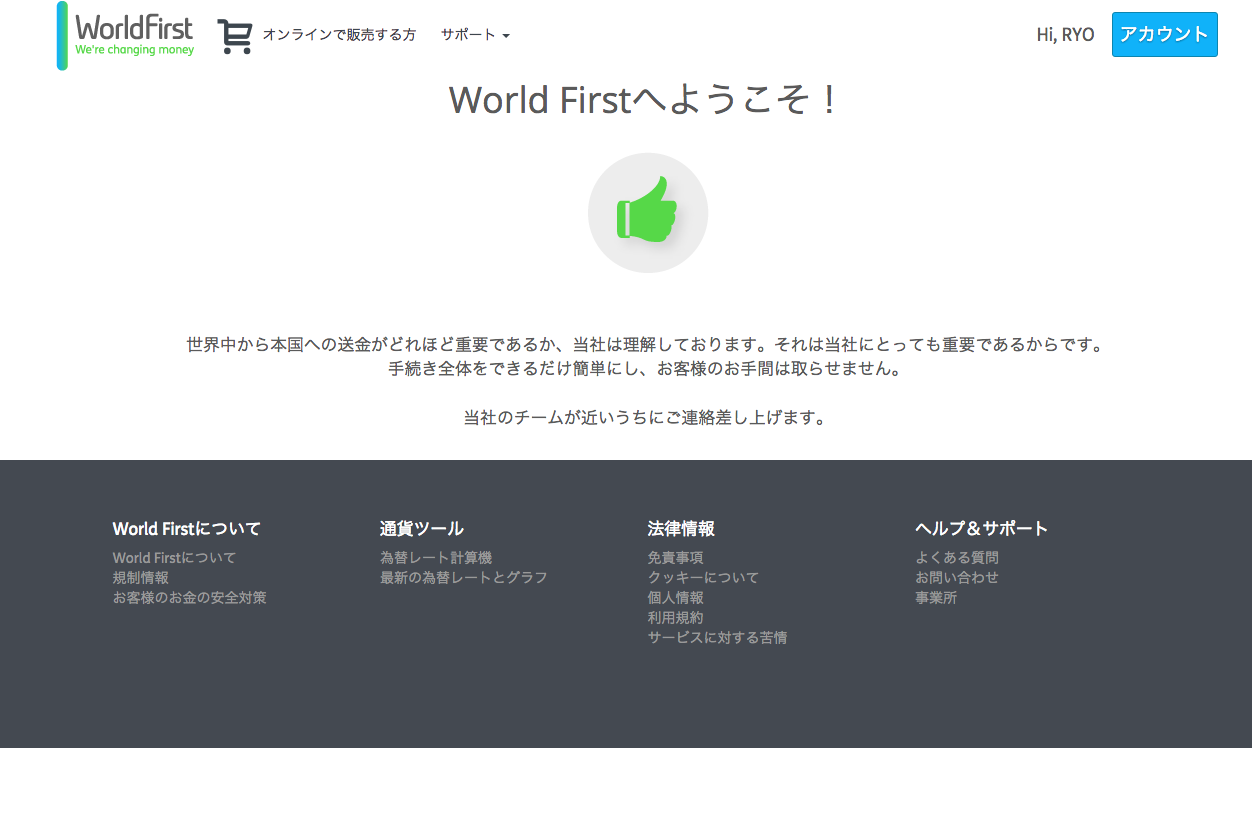Viewport: 1252px width, 827px height.
Task: Open お問い合わせ footer link
Action: pyautogui.click(x=956, y=578)
